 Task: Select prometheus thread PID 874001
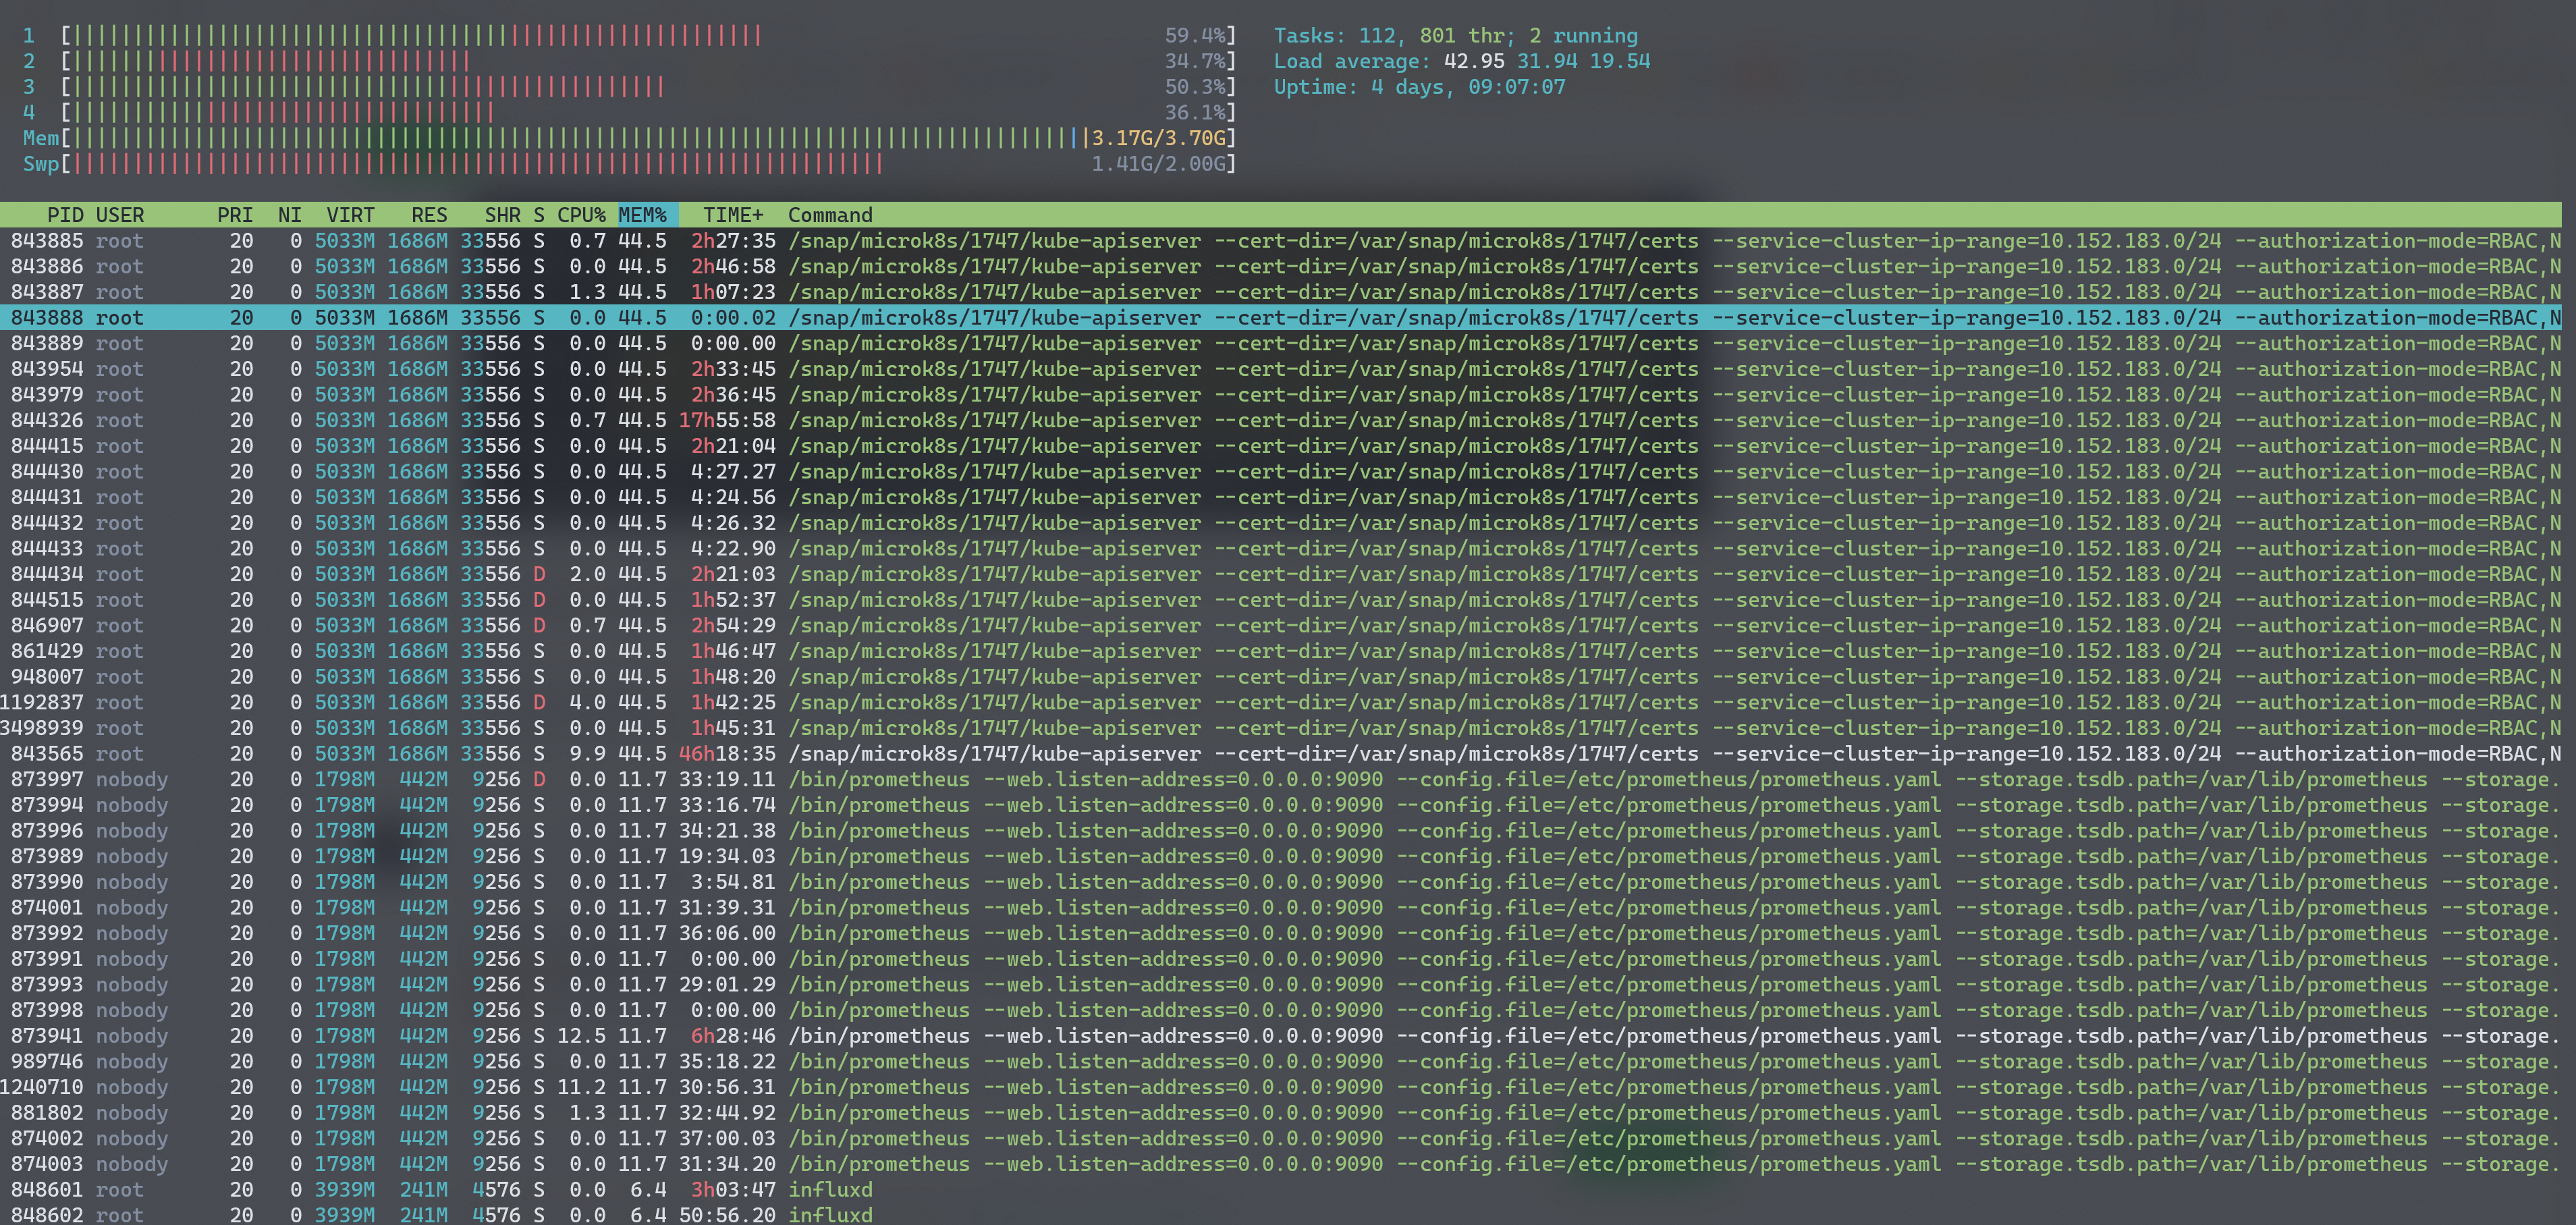1281,908
